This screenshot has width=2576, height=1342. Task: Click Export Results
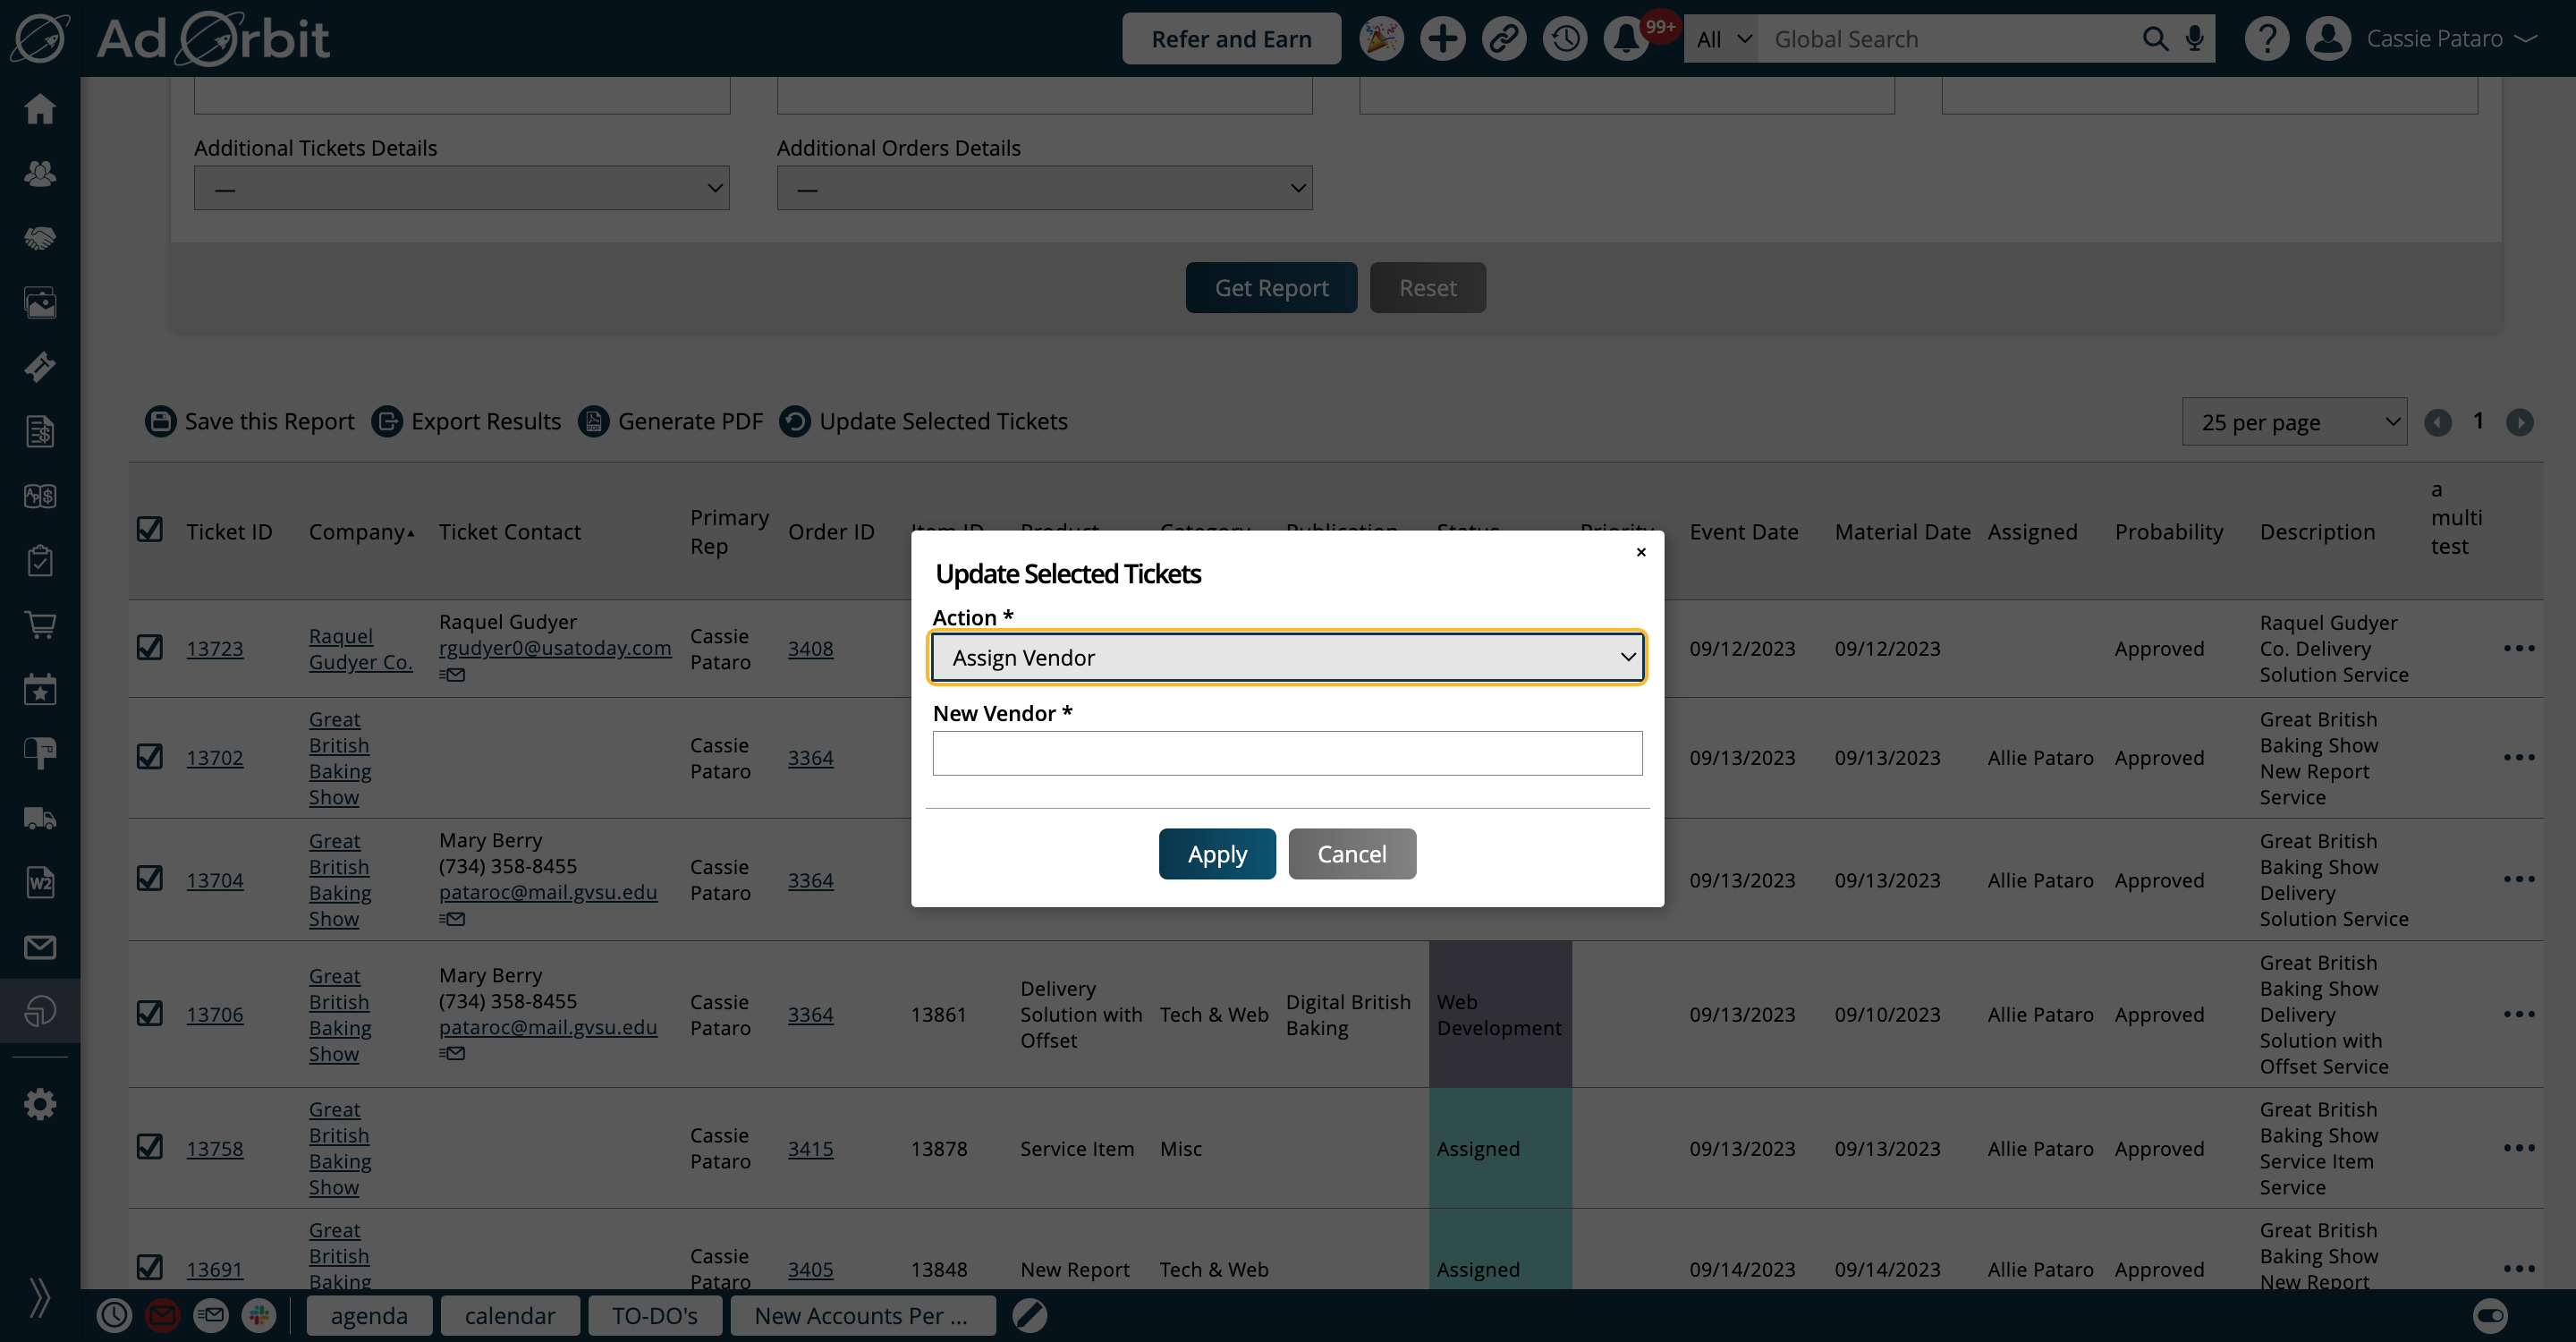click(467, 421)
